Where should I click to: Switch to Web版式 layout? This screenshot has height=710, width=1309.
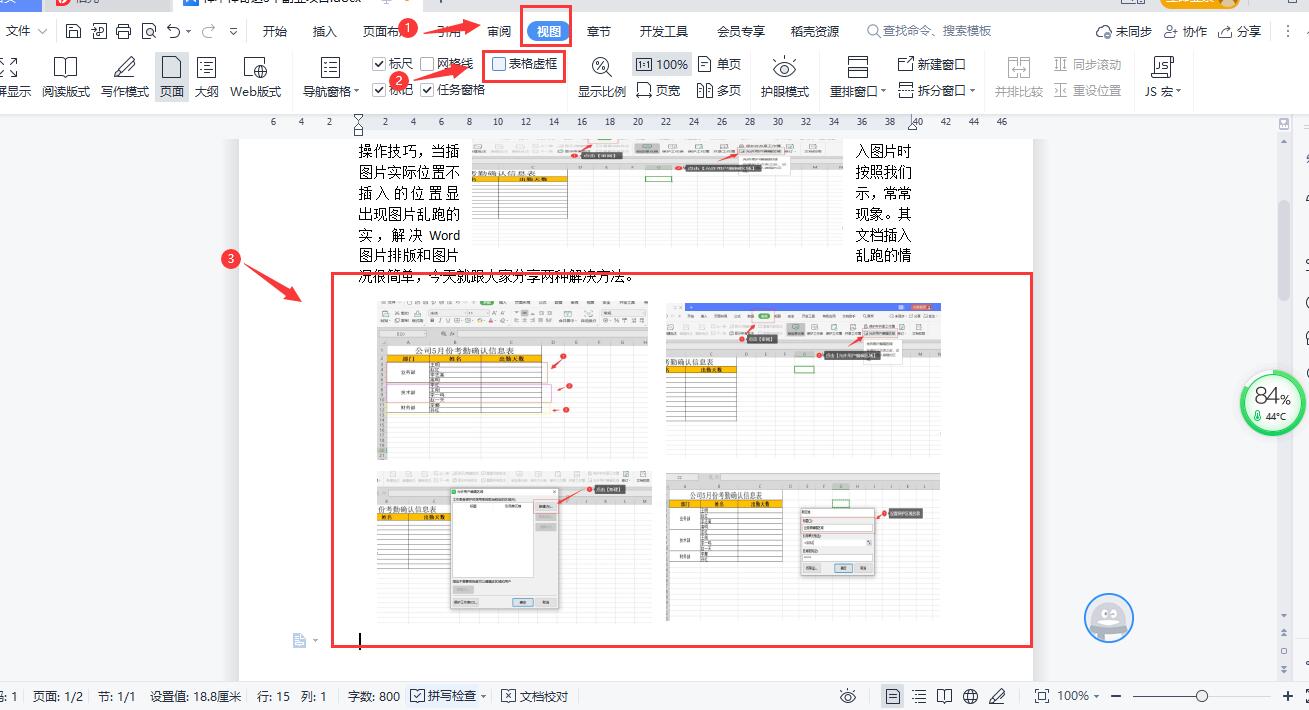coord(256,77)
